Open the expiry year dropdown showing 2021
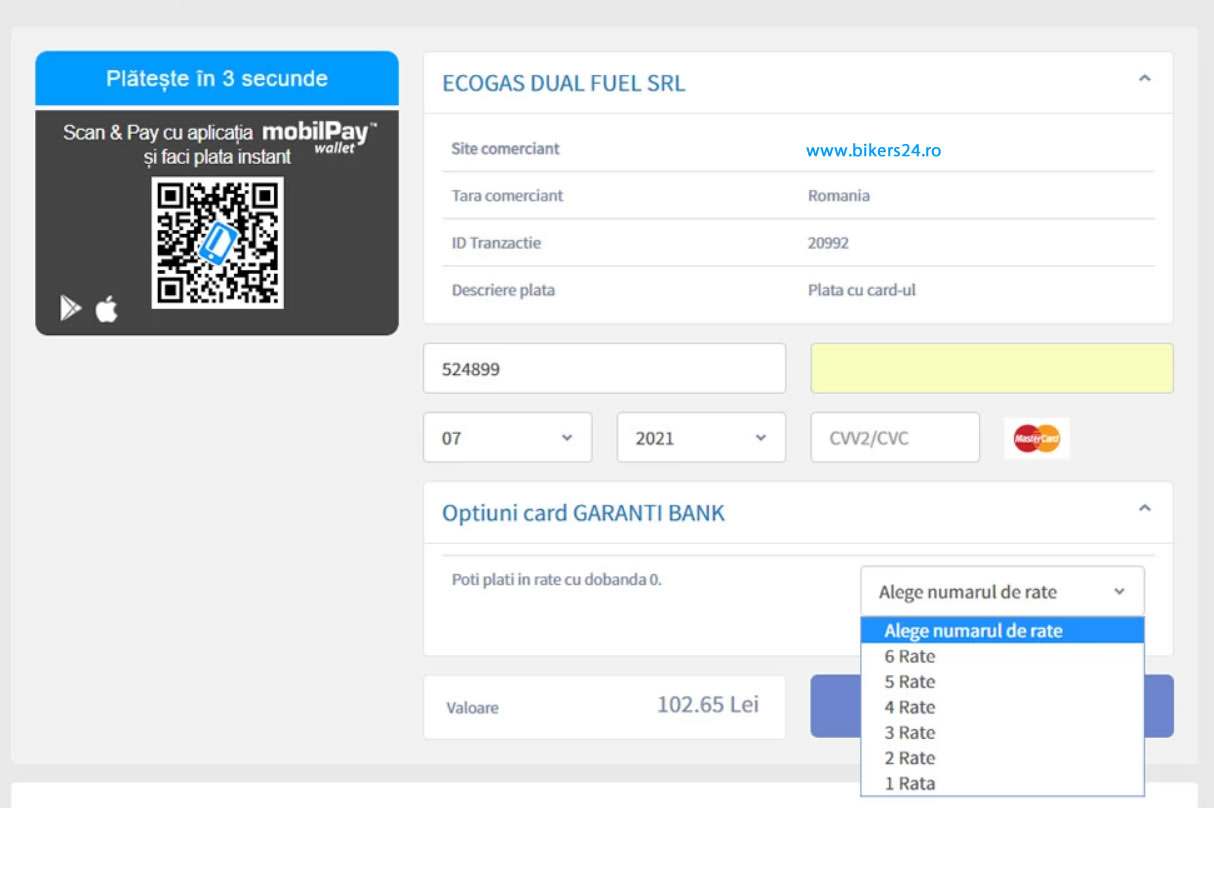The height and width of the screenshot is (883, 1214). click(x=701, y=438)
